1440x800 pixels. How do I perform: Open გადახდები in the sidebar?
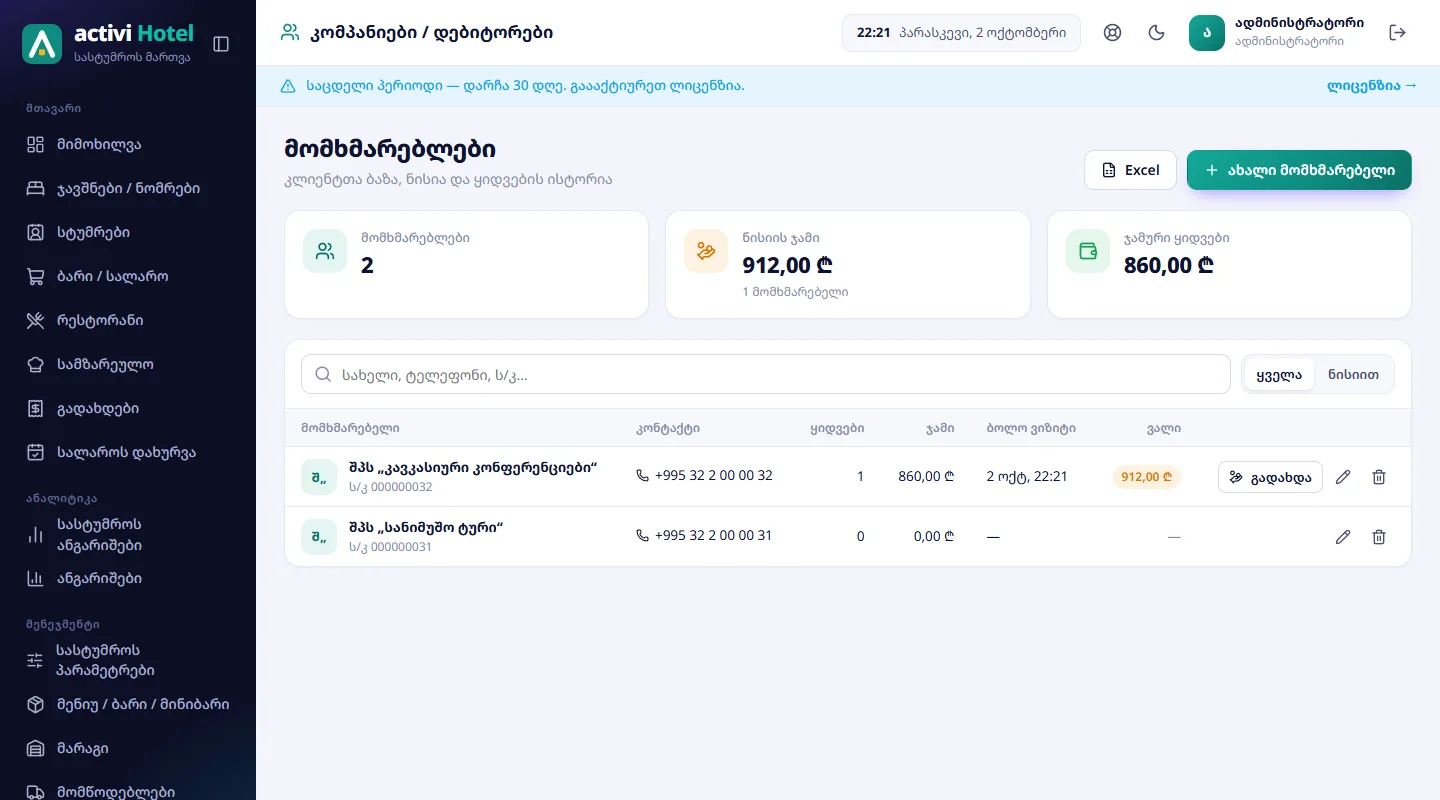pyautogui.click(x=128, y=408)
